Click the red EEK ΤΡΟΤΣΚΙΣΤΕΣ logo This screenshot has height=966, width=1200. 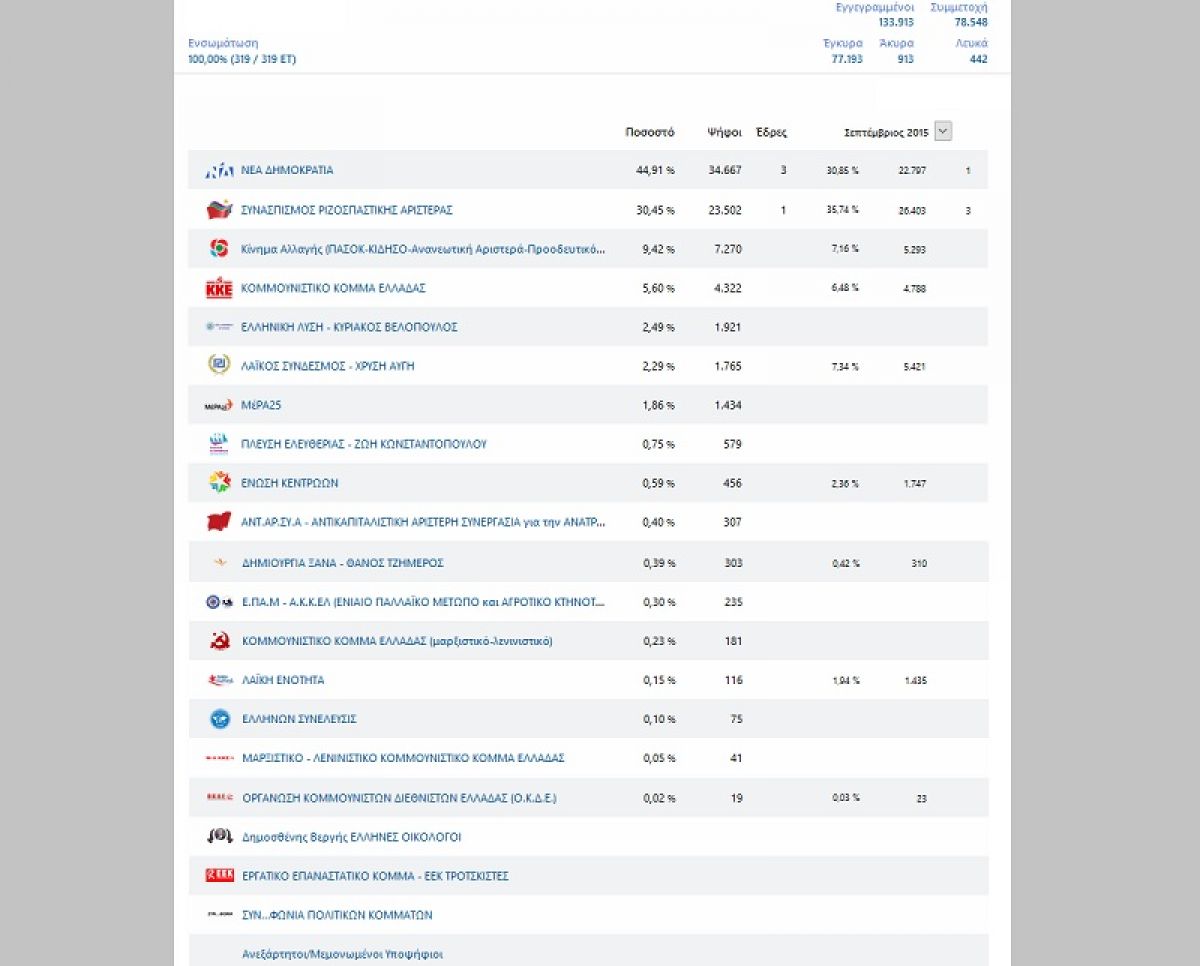point(219,875)
